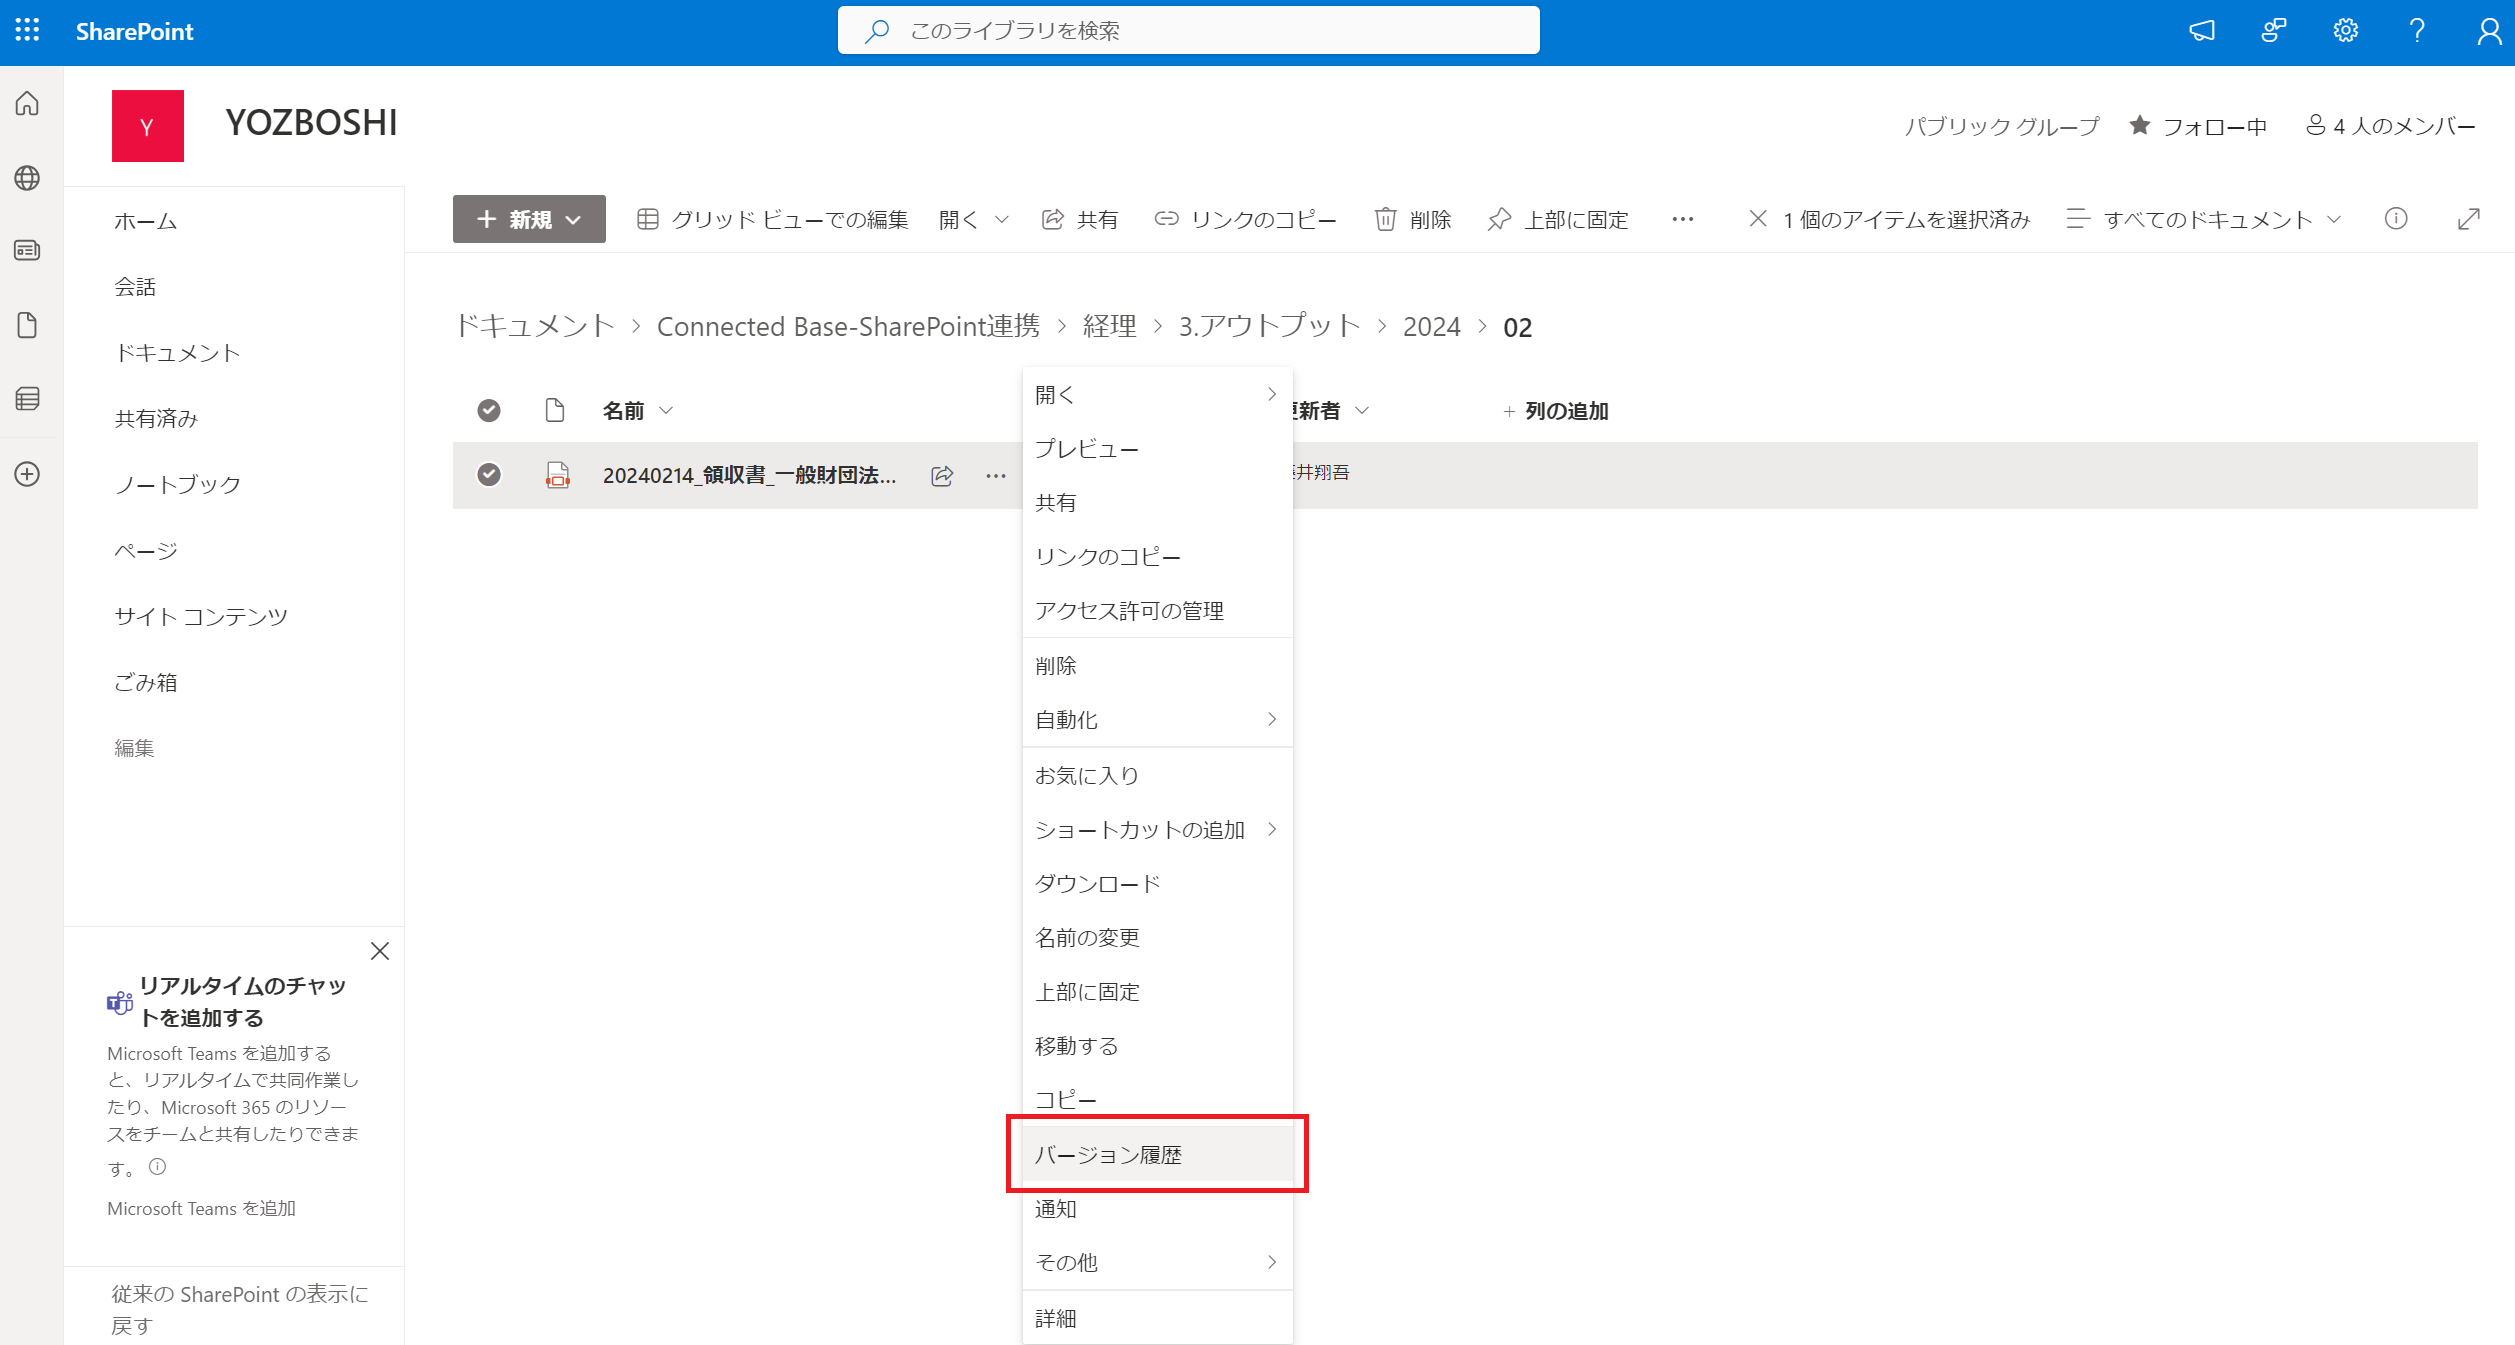Clear selection with the X next to 1個のアイテムを選択済み
Screen dimensions: 2515x1345
(x=1758, y=218)
